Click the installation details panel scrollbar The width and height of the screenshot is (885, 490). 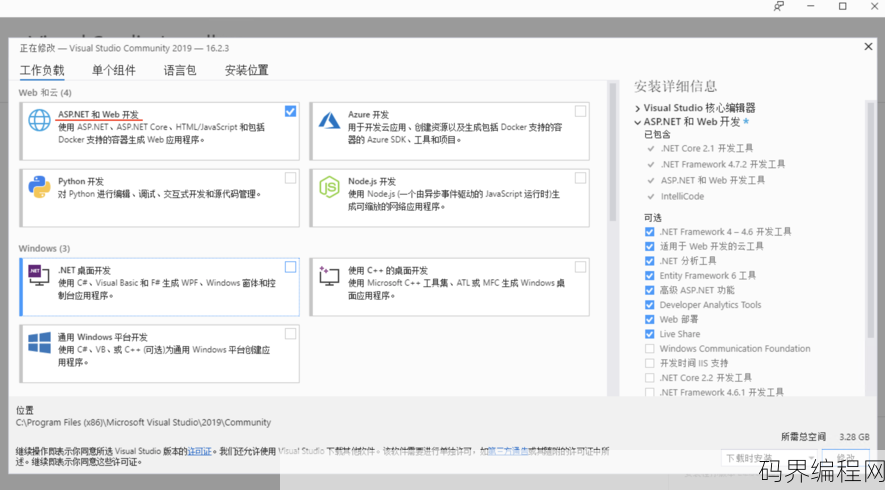tap(869, 220)
